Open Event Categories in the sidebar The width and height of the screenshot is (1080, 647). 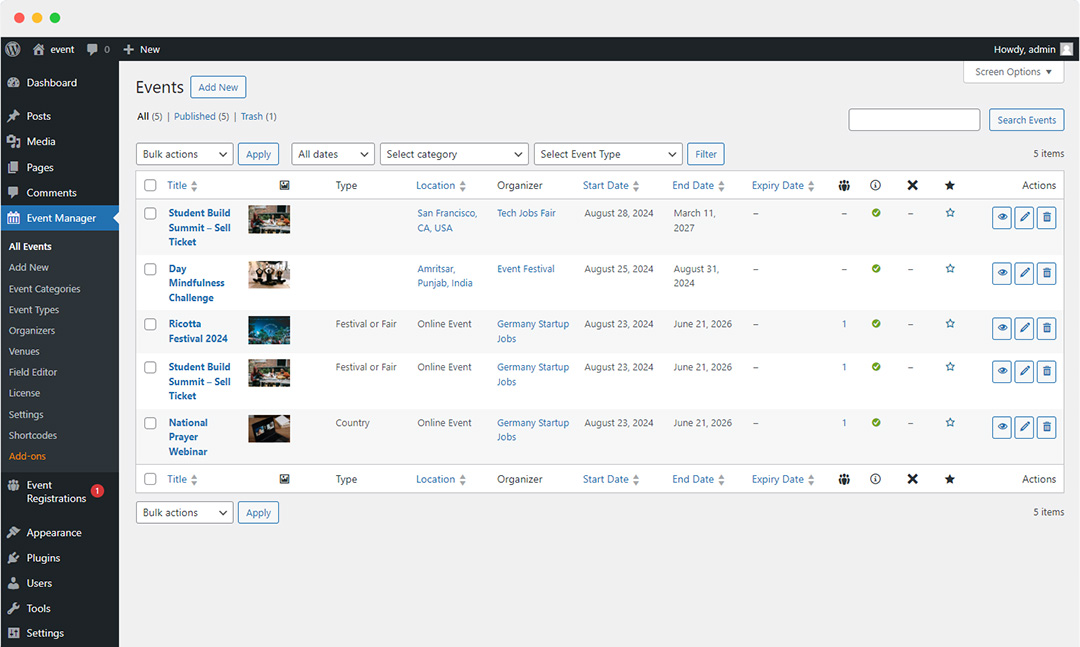pyautogui.click(x=45, y=289)
